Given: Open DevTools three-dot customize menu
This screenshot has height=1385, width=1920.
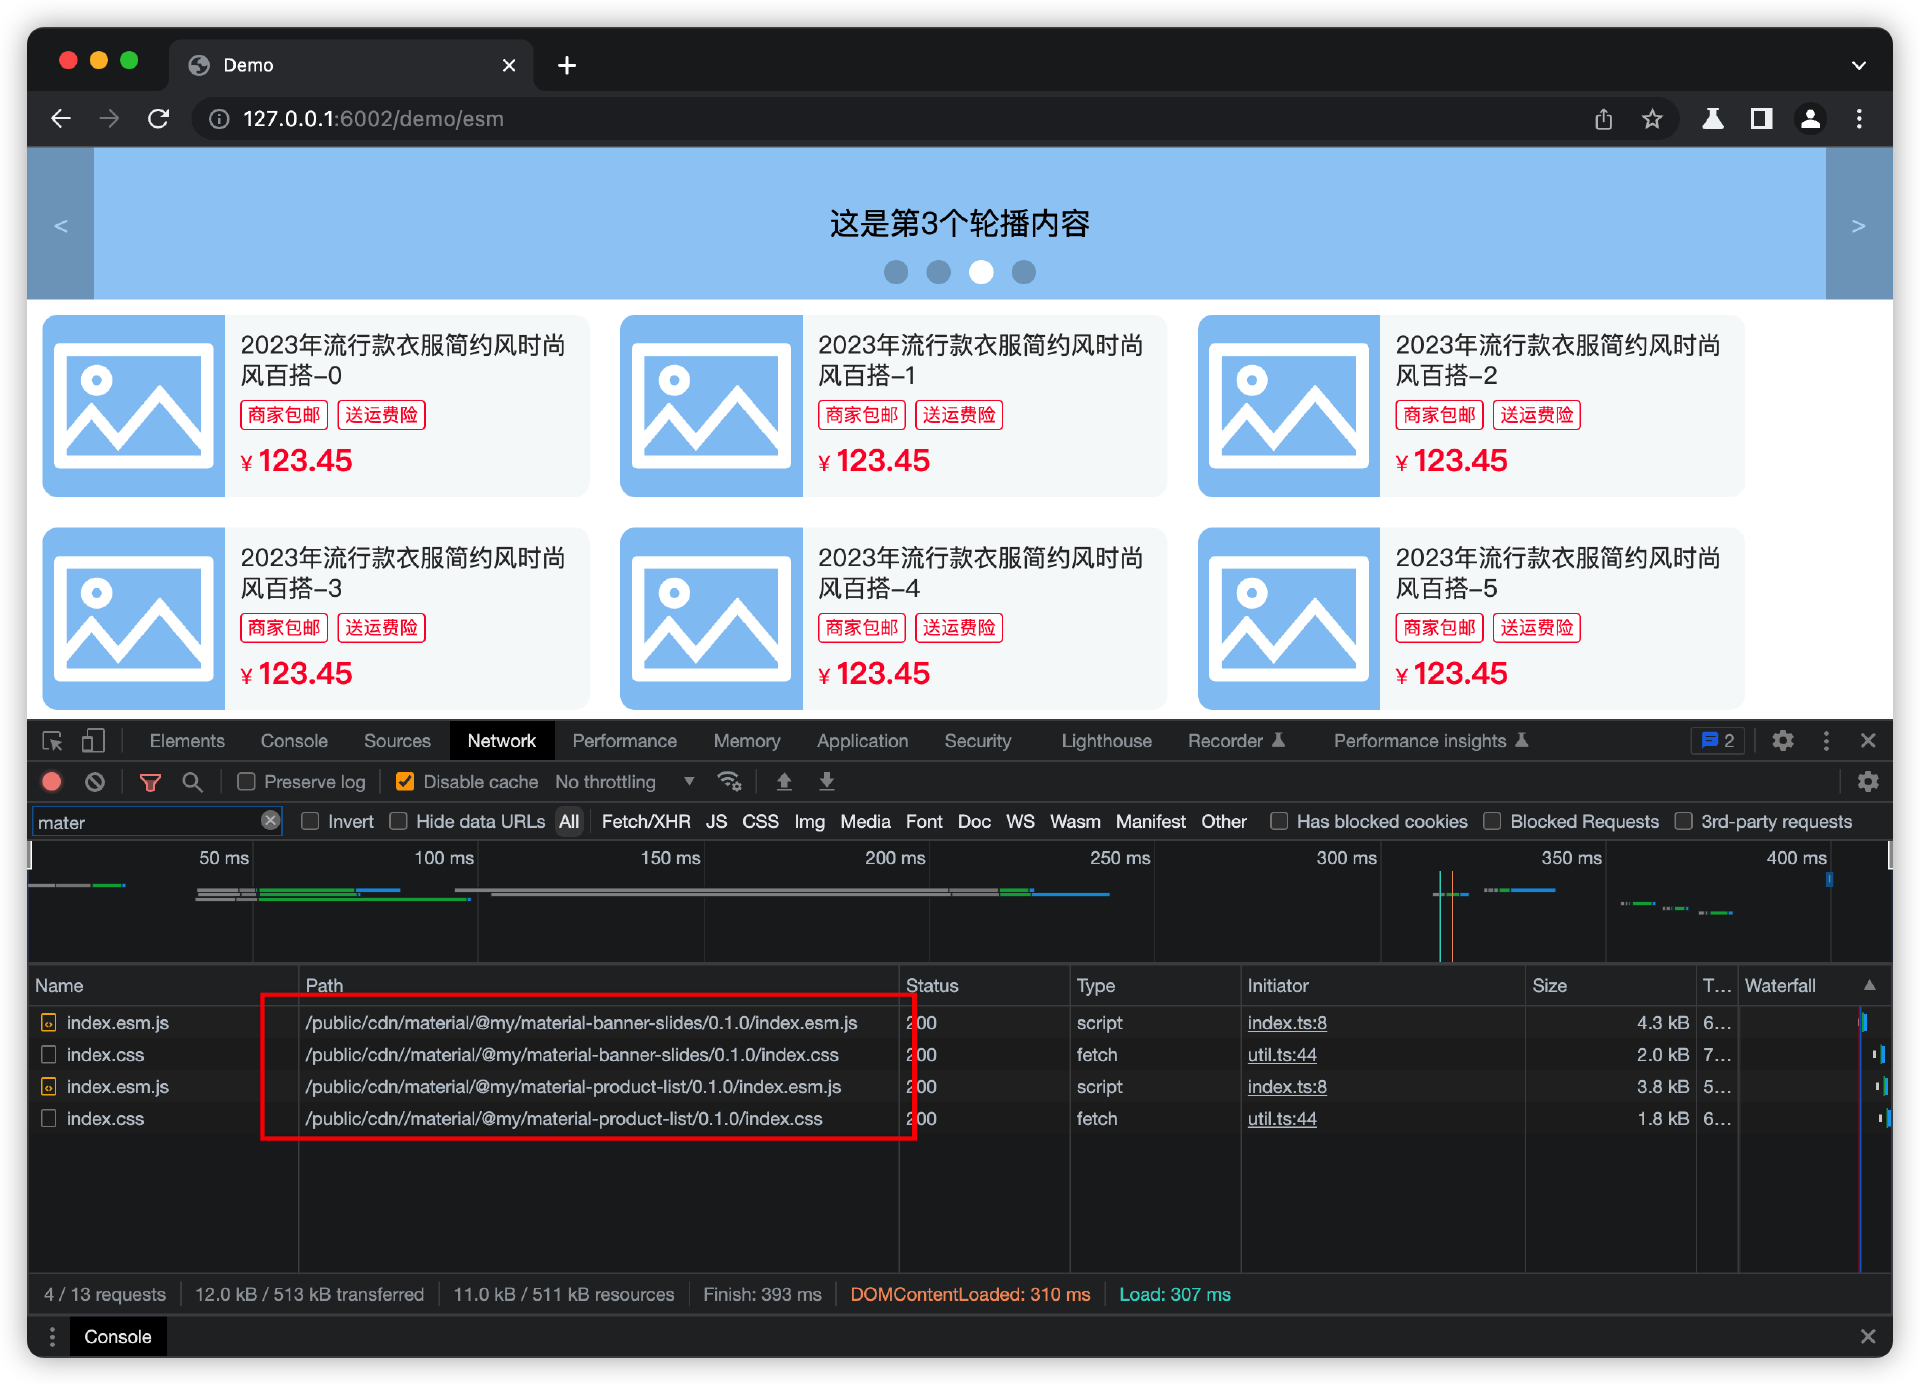Looking at the screenshot, I should pos(1826,741).
